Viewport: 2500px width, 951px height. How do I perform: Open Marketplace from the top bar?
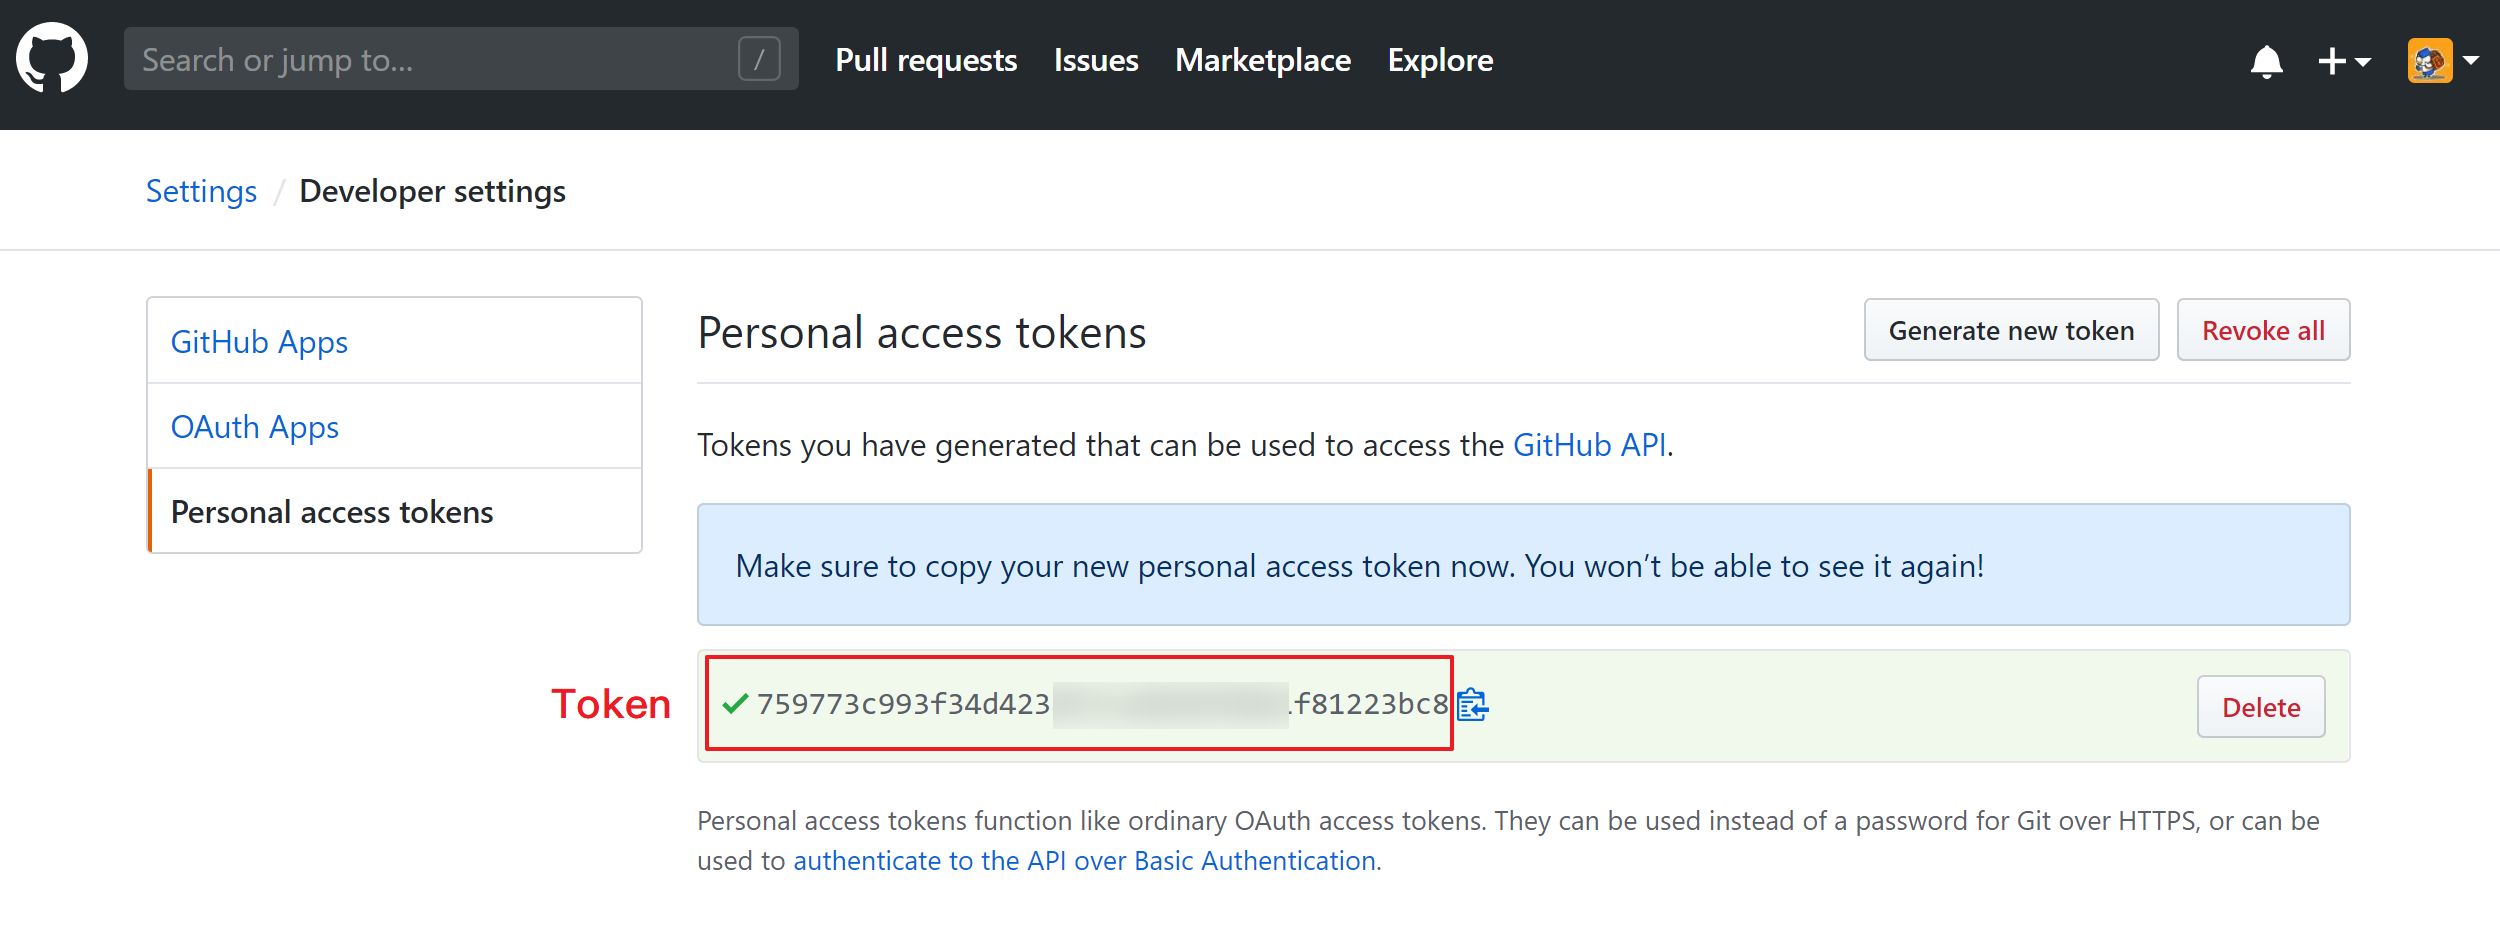pos(1263,61)
